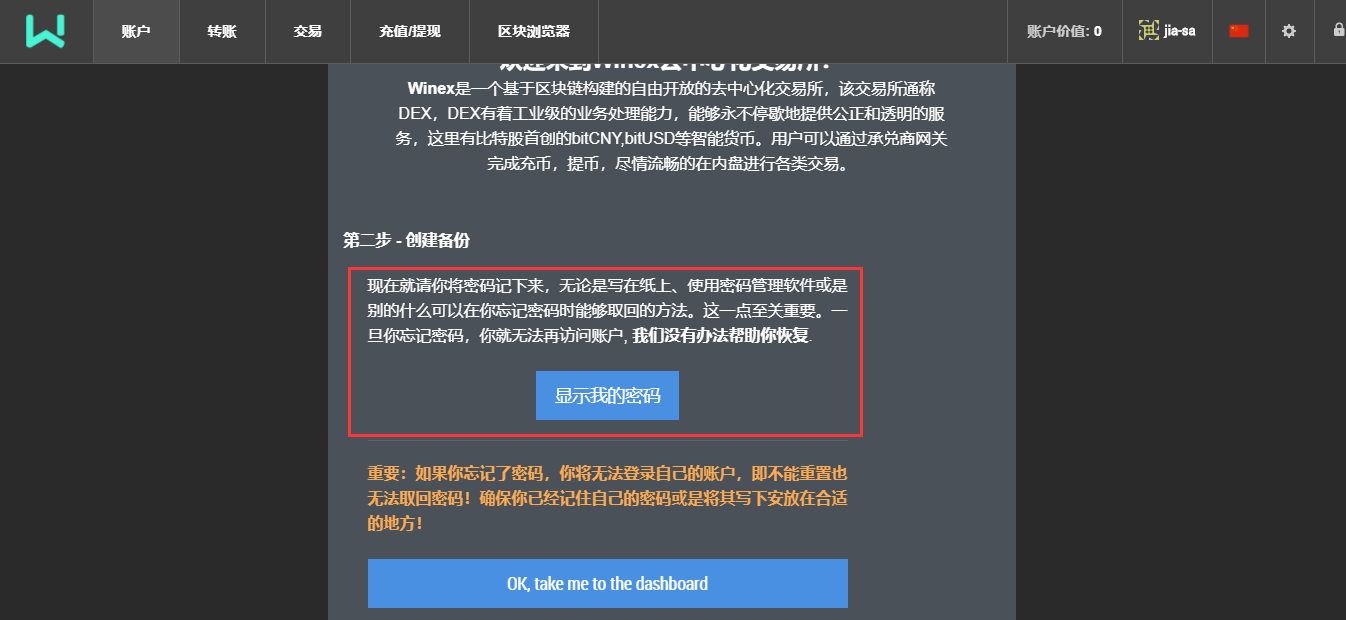Click the 显示我的密码 button
The image size is (1346, 620).
tap(607, 396)
